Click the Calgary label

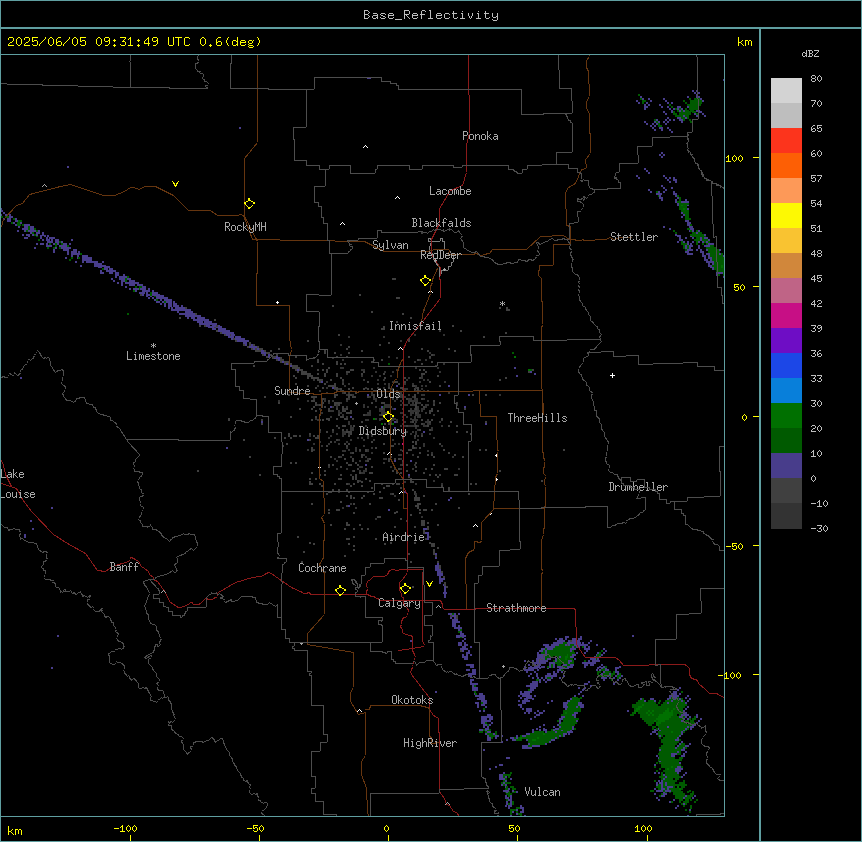(x=399, y=603)
